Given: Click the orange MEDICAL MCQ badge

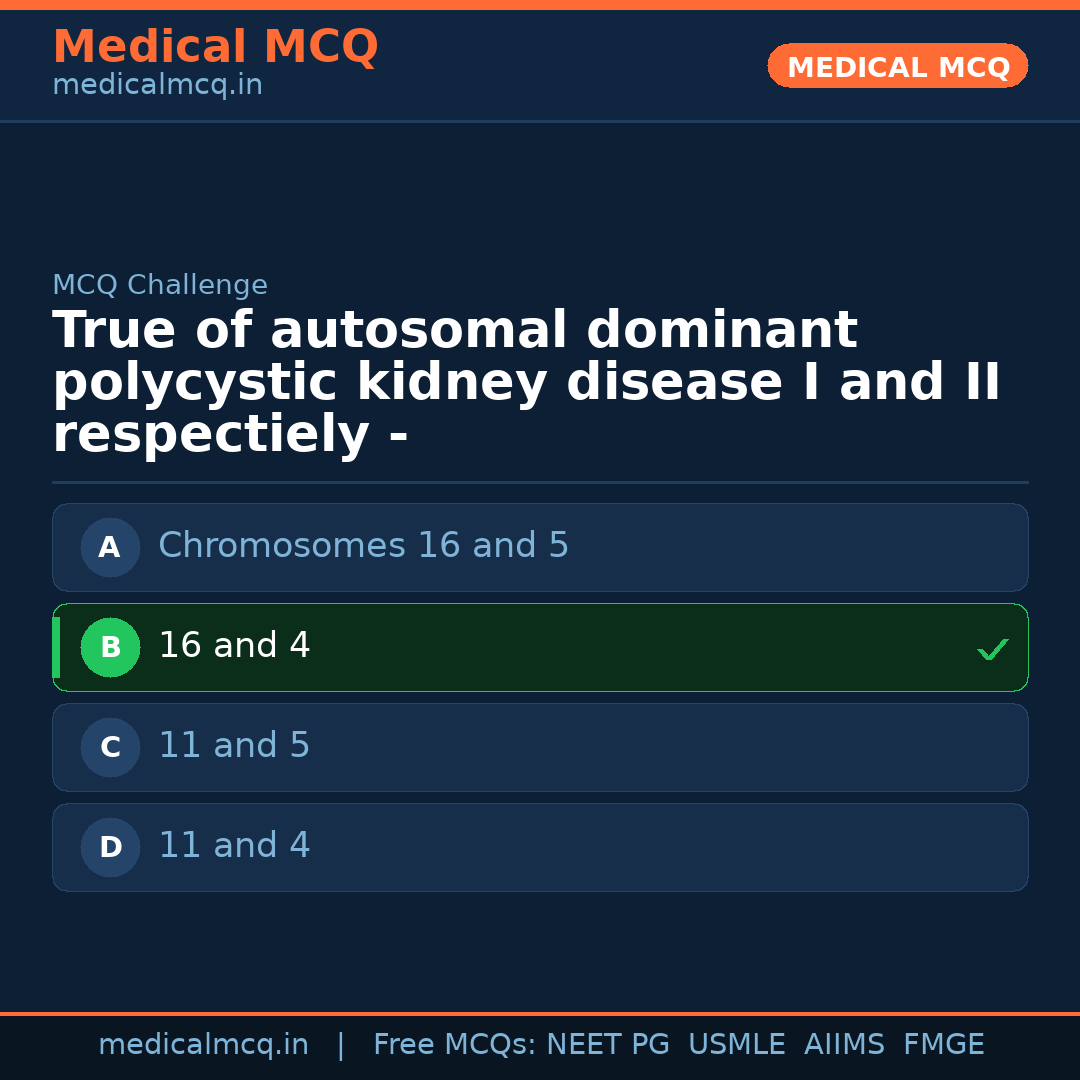Looking at the screenshot, I should [x=897, y=66].
